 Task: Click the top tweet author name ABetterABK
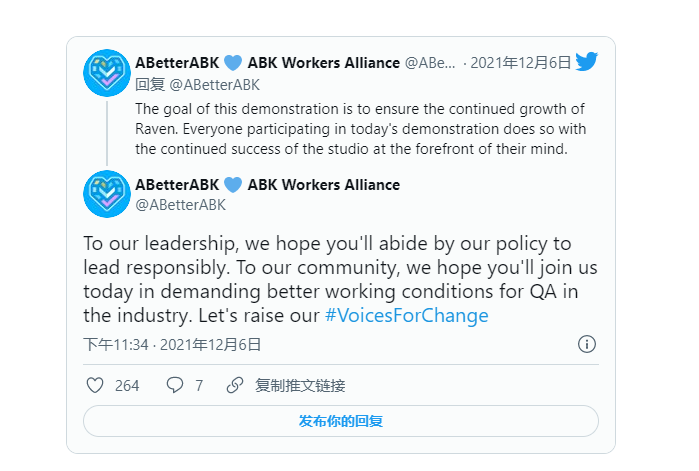point(177,63)
